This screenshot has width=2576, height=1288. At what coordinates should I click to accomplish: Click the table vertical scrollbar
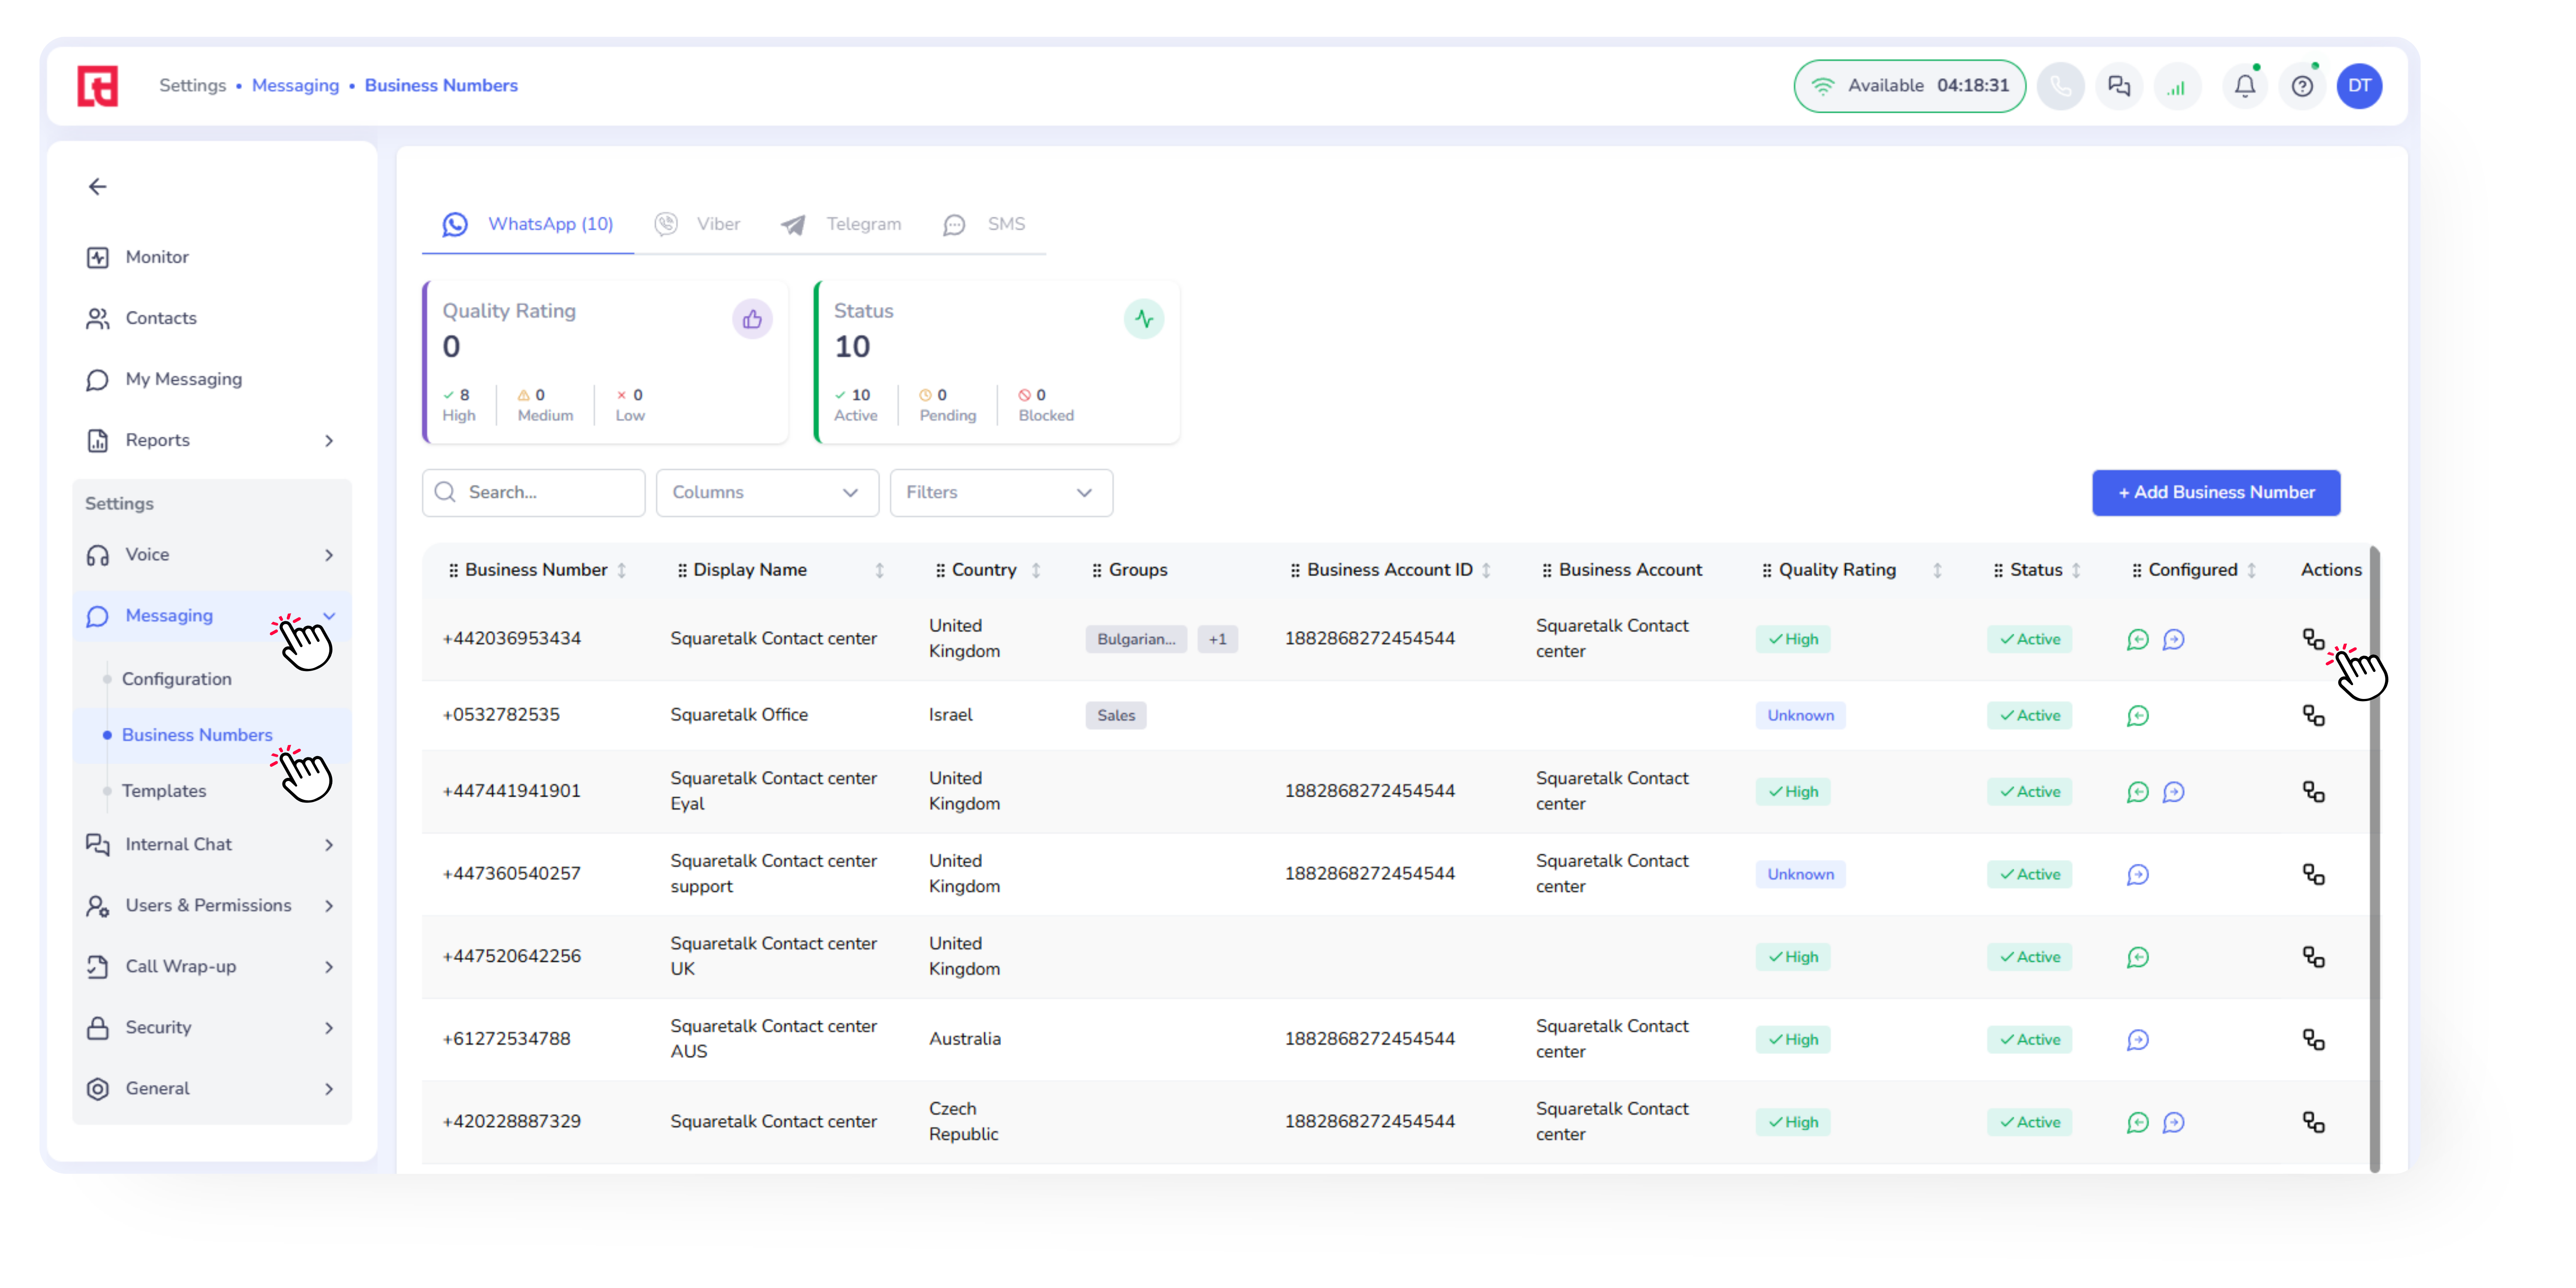point(2374,860)
